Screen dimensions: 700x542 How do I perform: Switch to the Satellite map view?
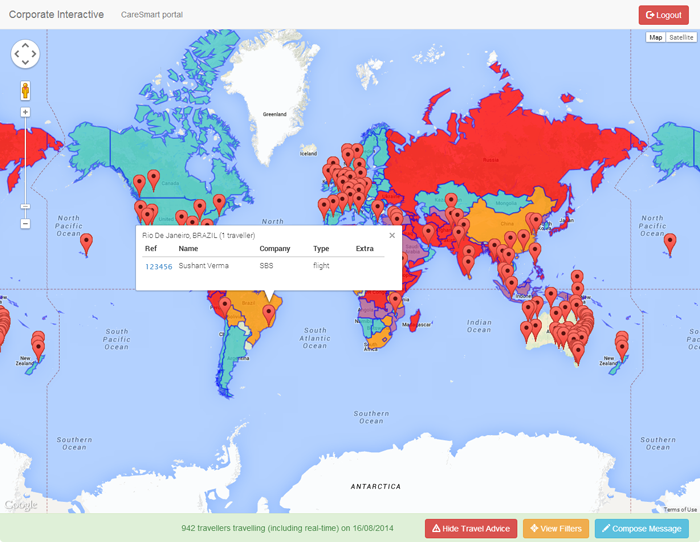tap(681, 38)
